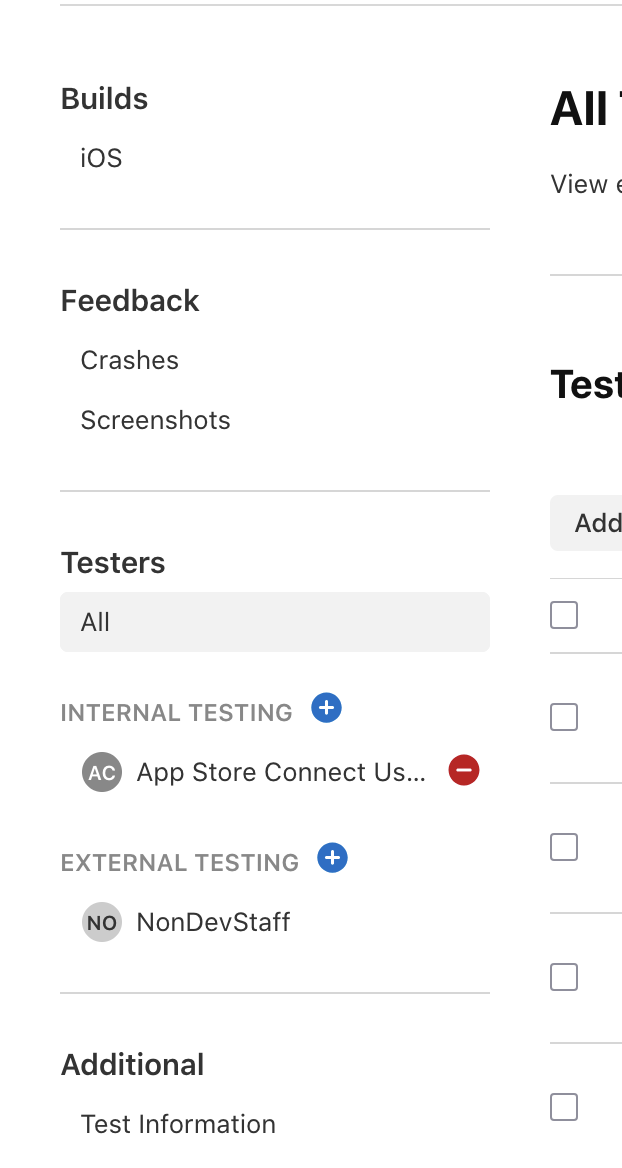Check the fourth tester row checkbox
This screenshot has height=1168, width=622.
pos(564,1107)
